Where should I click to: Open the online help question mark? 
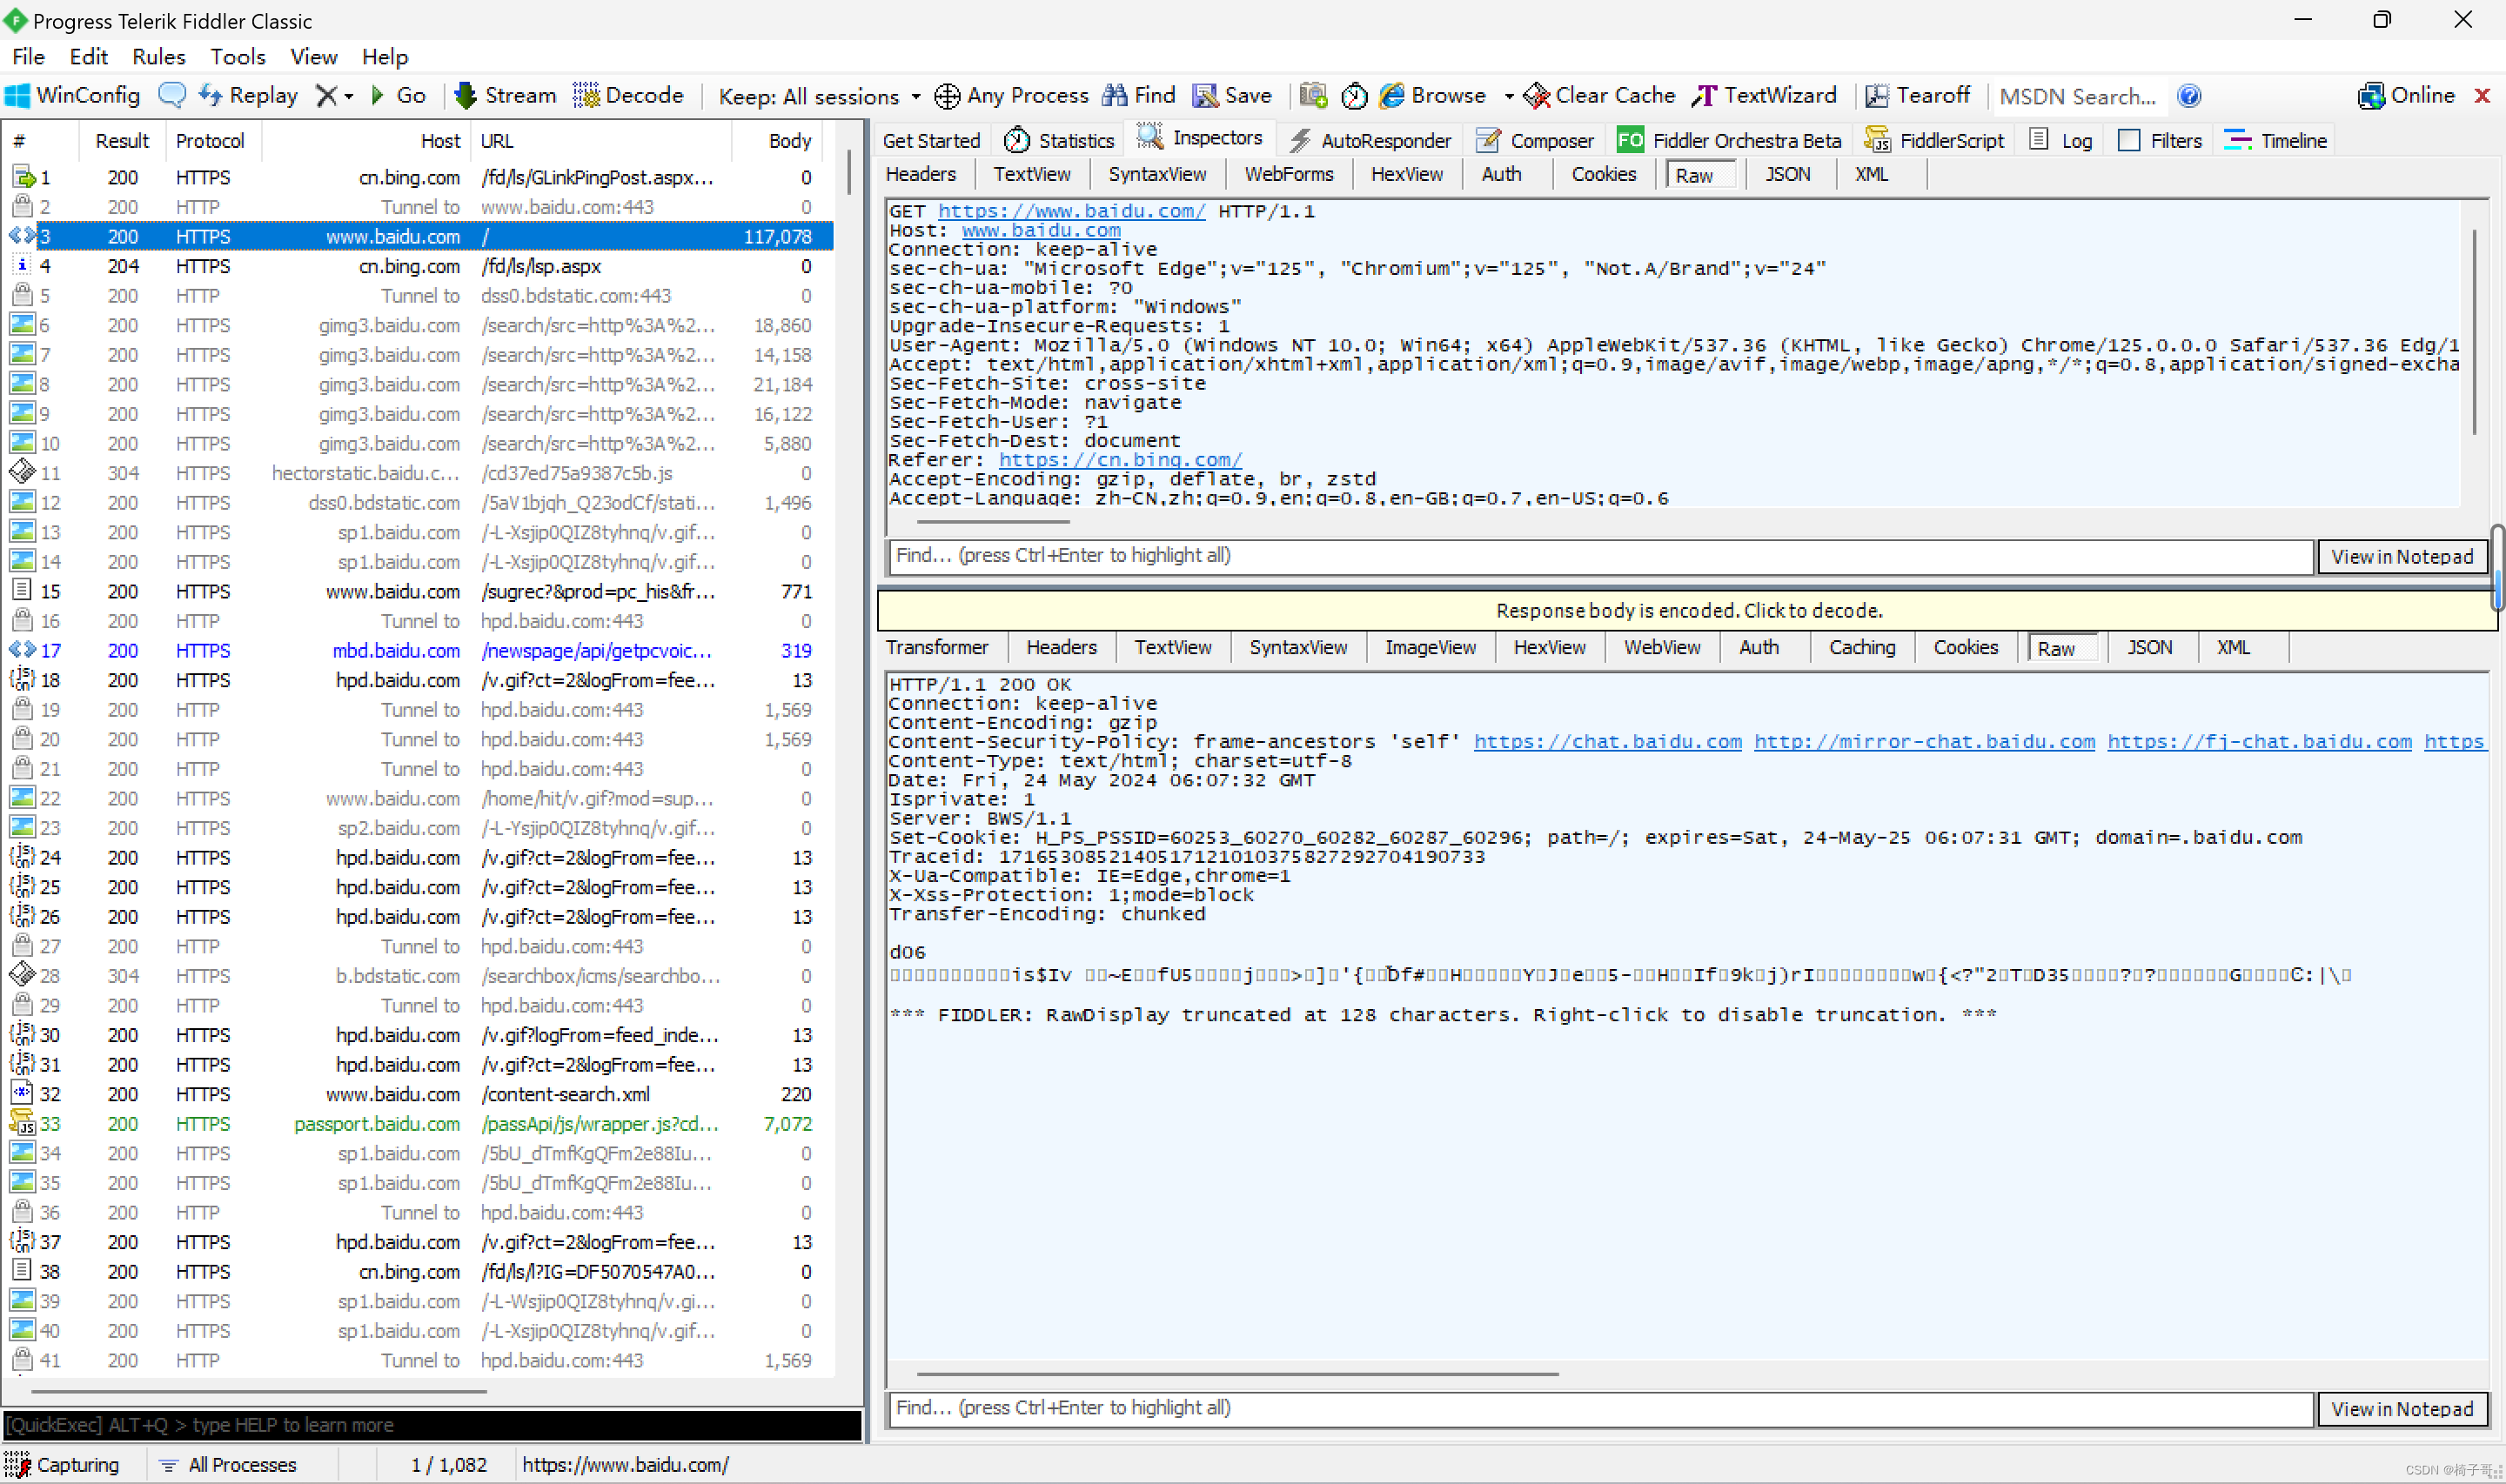click(x=2188, y=96)
